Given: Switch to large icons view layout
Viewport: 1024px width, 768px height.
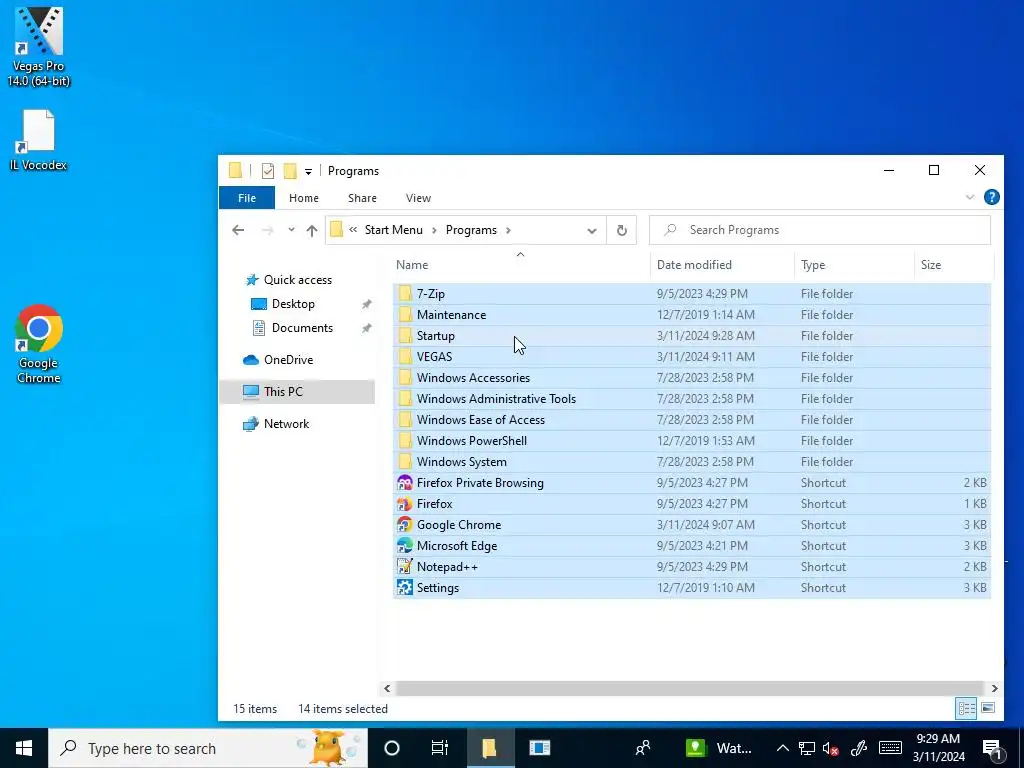Looking at the screenshot, I should tap(988, 708).
